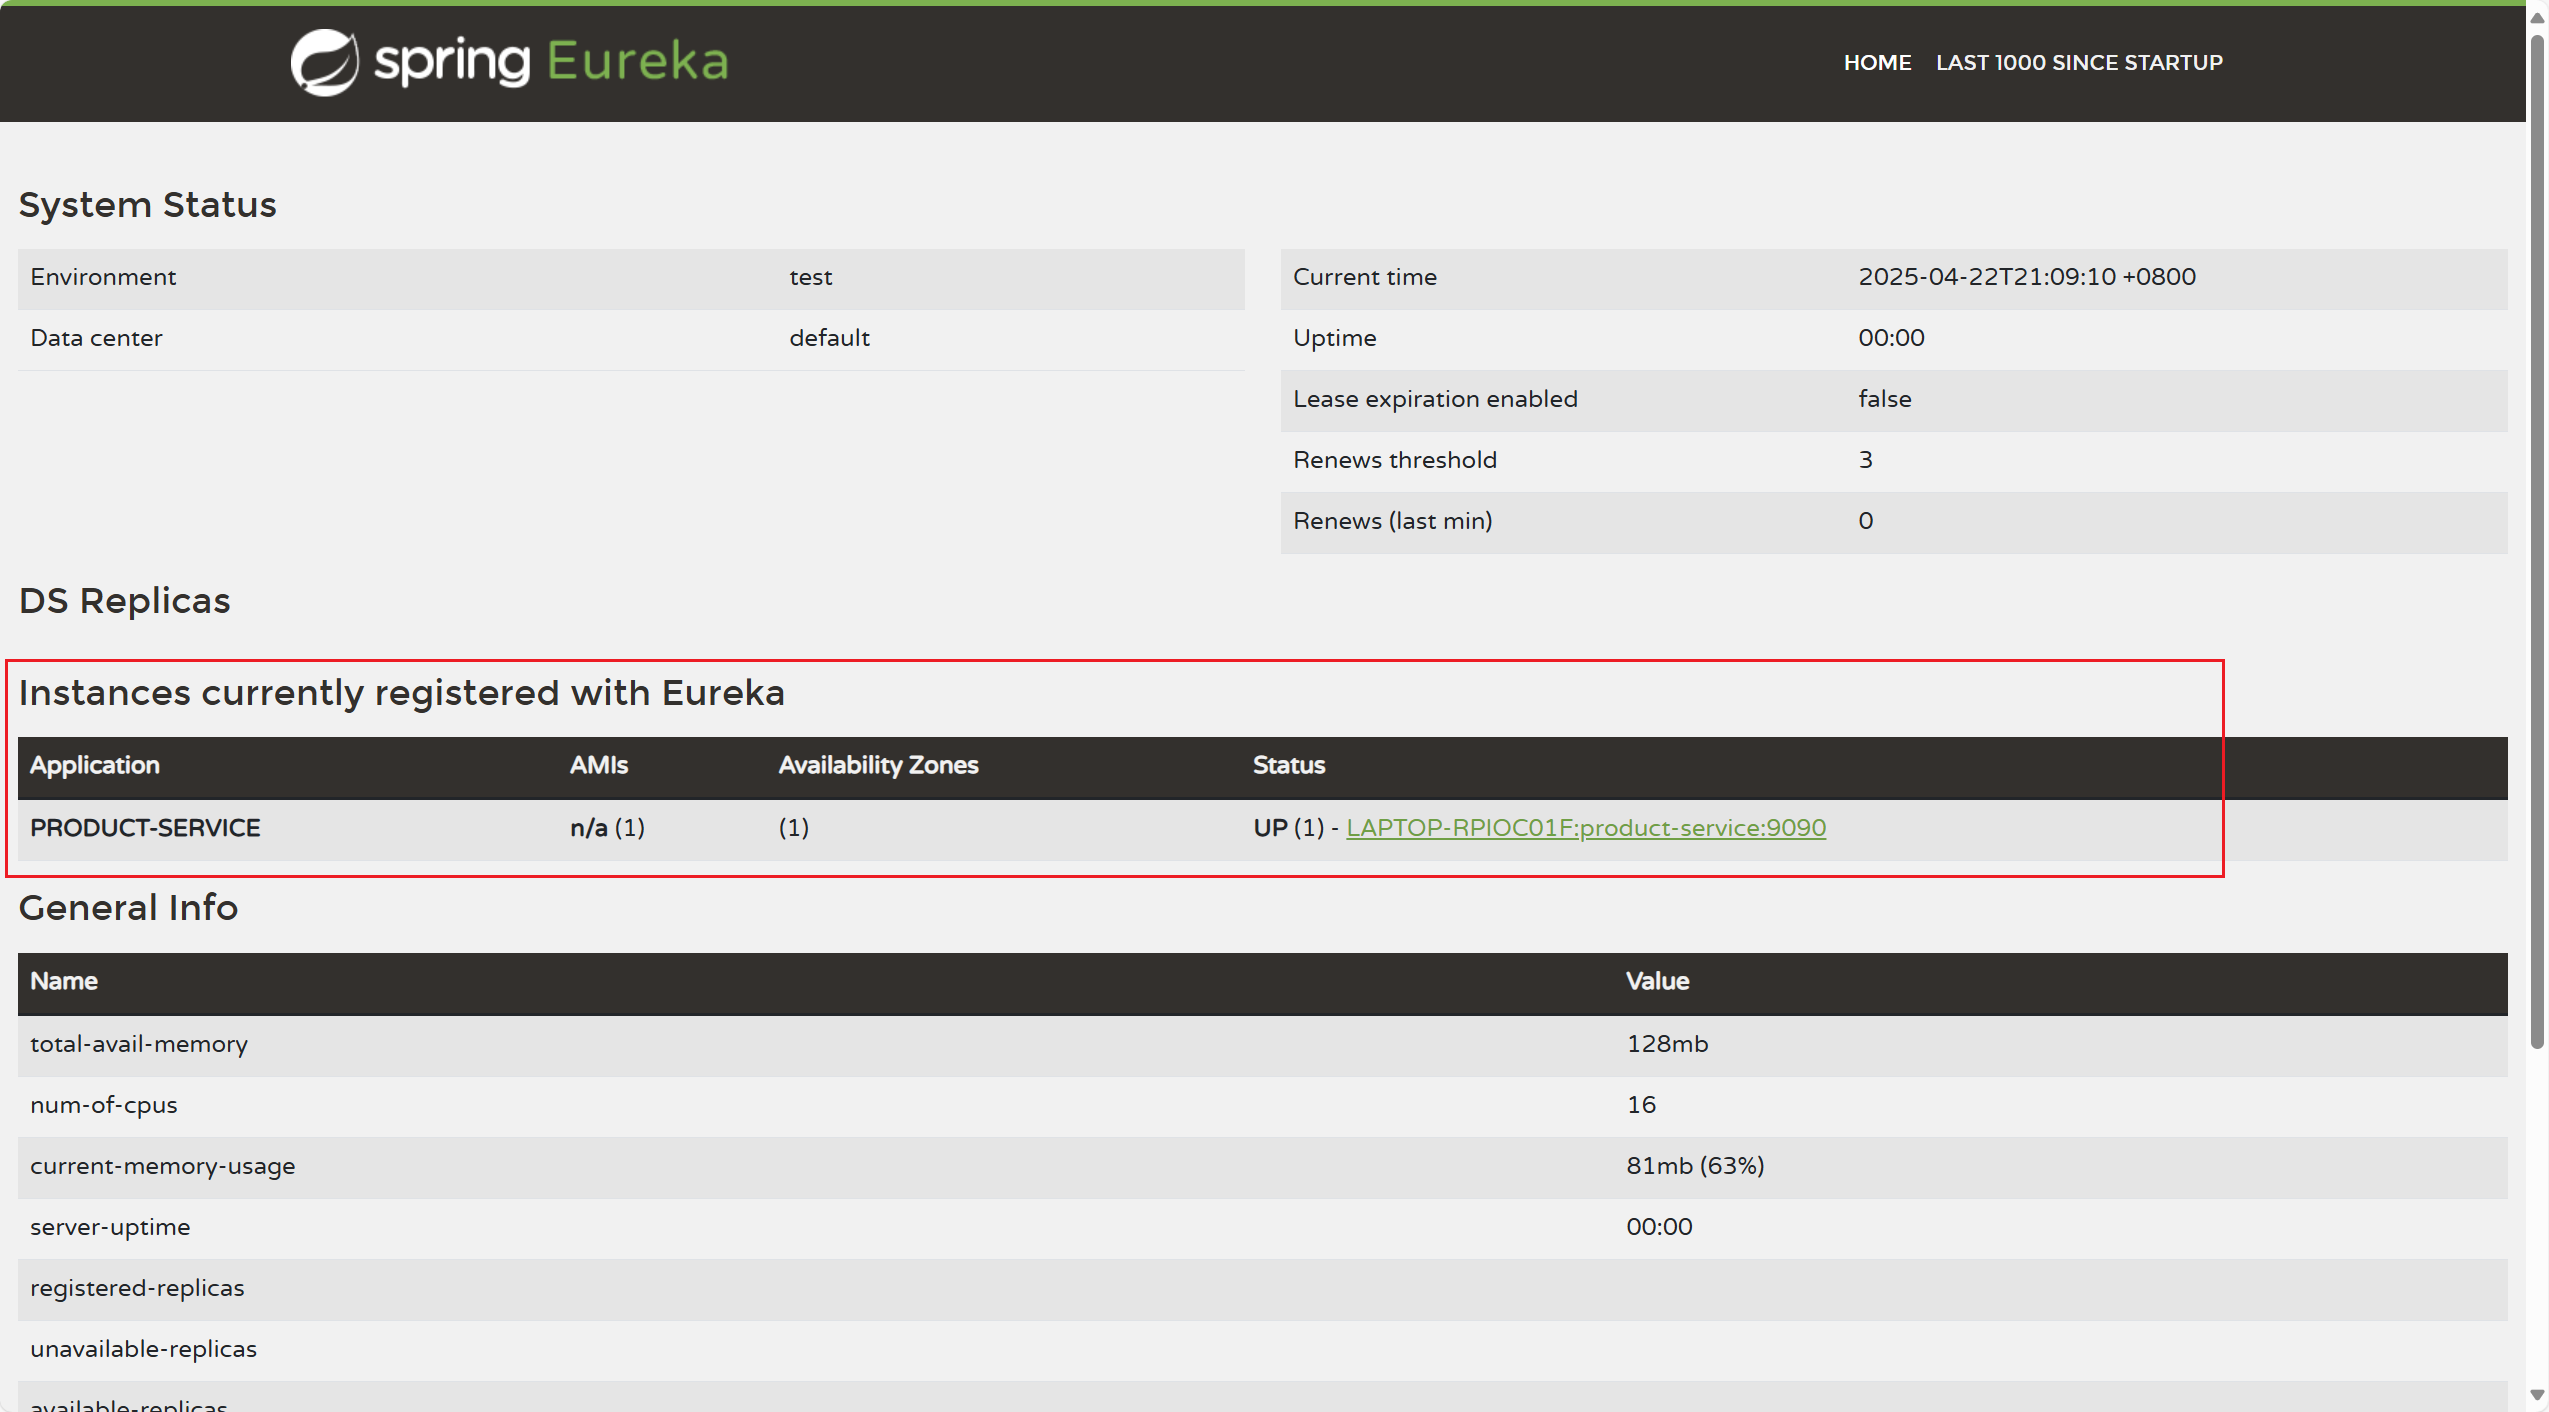Click the current time value 2025-04-22T21:09:10
Image resolution: width=2549 pixels, height=1412 pixels.
[2026, 277]
